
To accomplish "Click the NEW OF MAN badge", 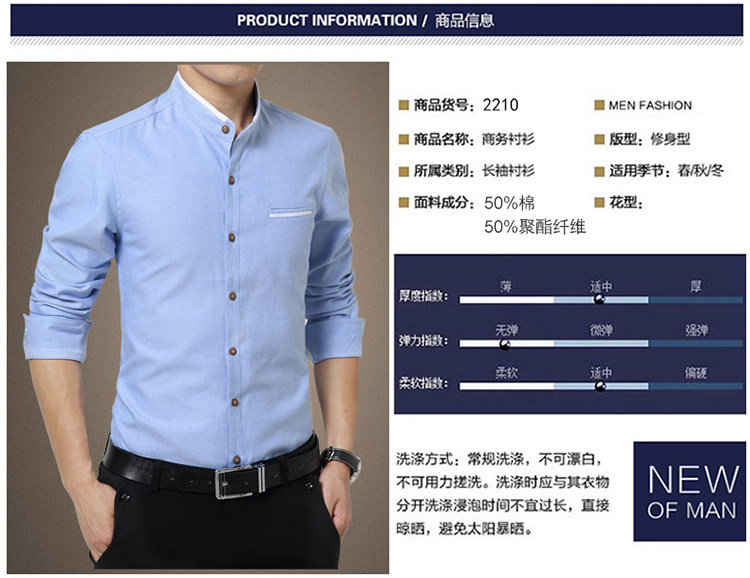I will pos(689,491).
